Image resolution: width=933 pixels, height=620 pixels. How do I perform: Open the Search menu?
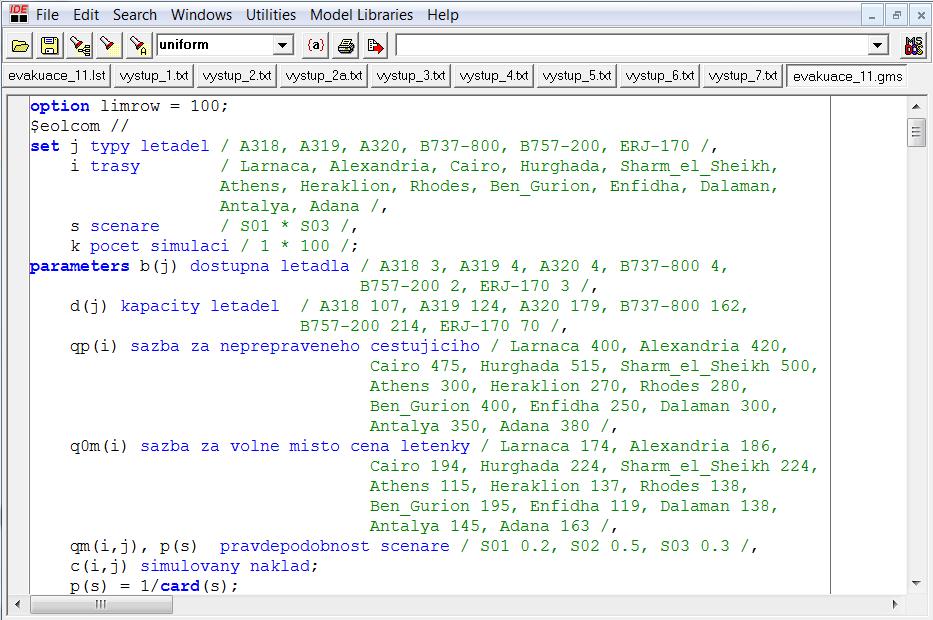coord(135,15)
